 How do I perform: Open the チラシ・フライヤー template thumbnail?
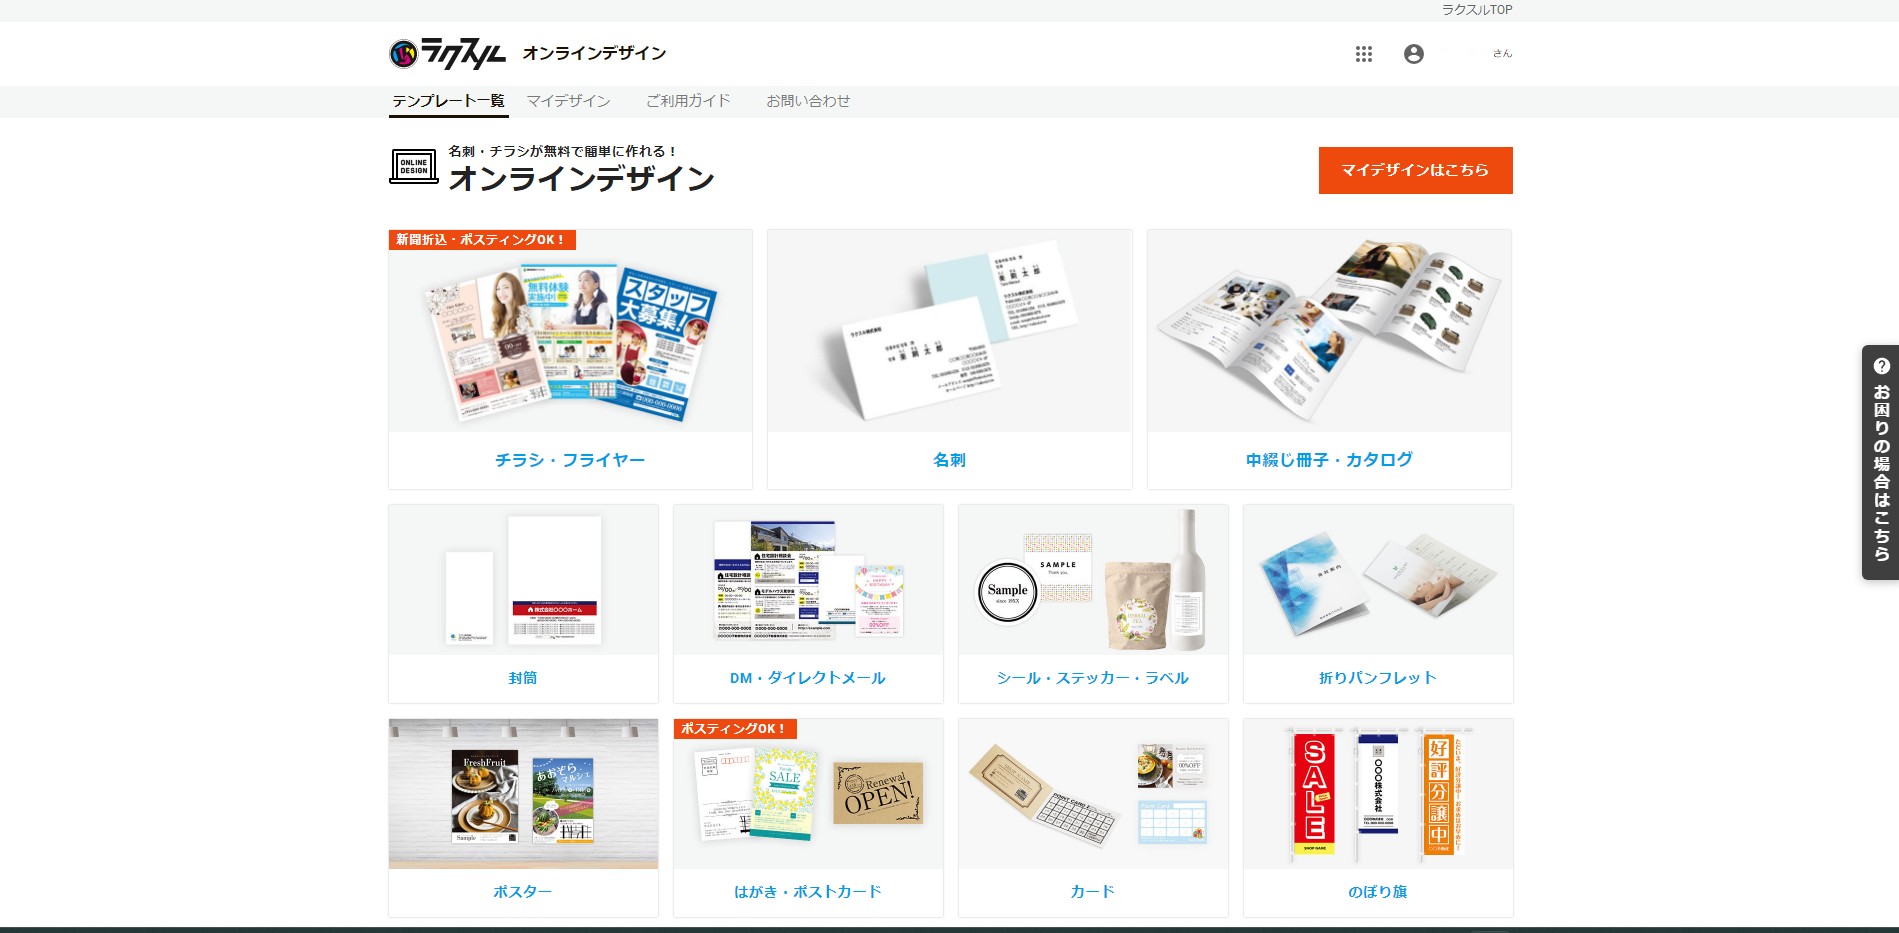(x=570, y=331)
